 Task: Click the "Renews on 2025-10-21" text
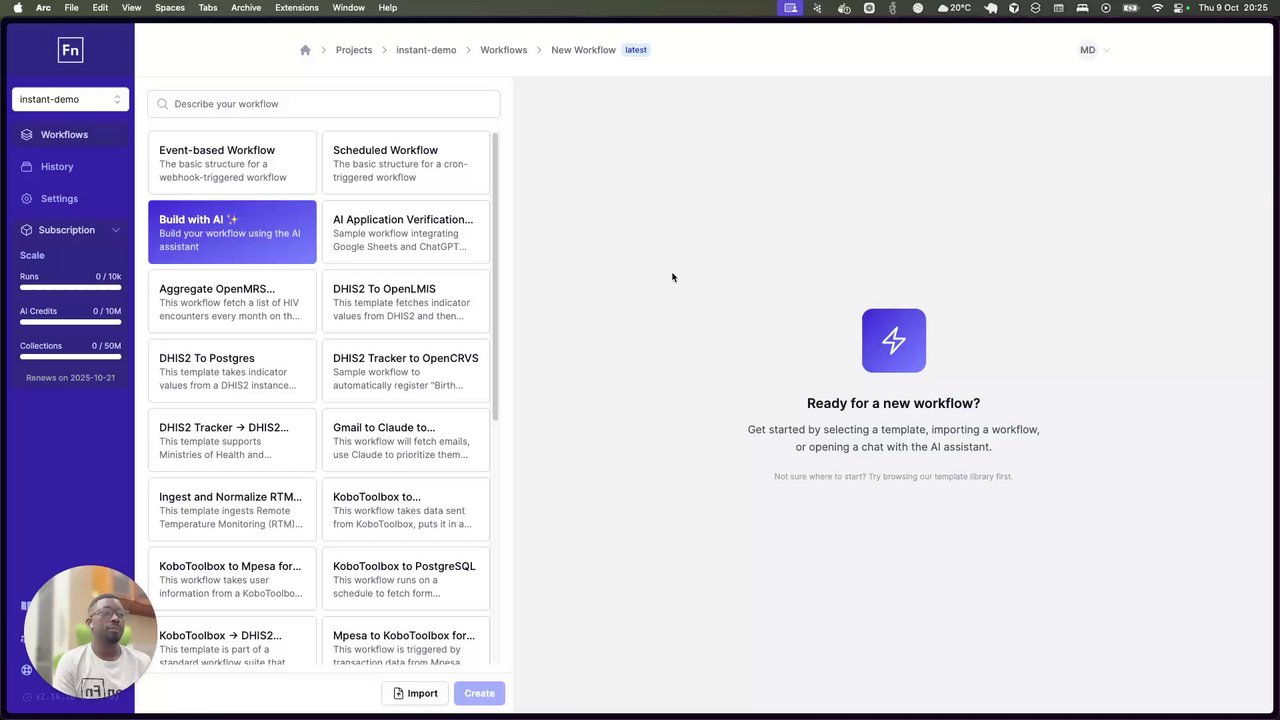tap(70, 378)
